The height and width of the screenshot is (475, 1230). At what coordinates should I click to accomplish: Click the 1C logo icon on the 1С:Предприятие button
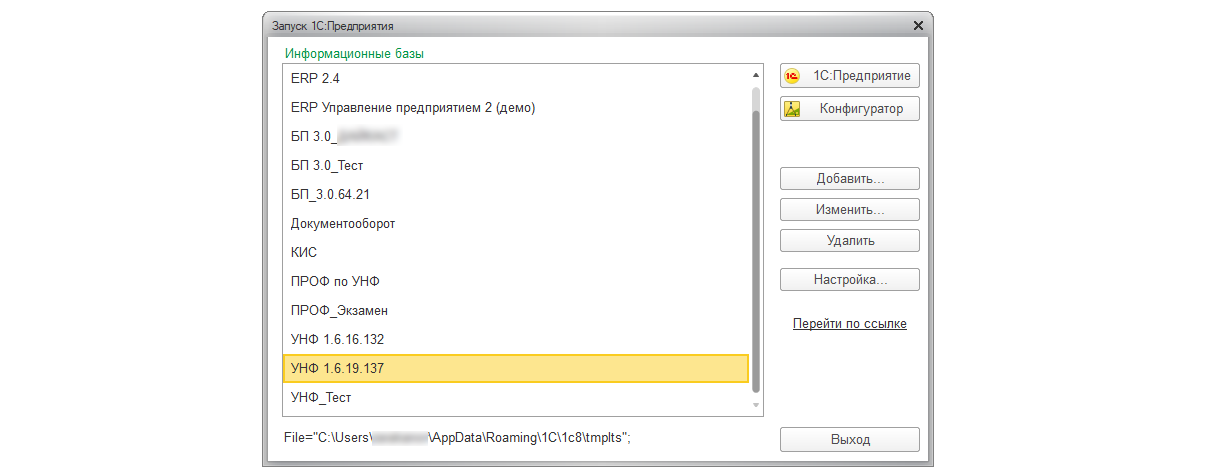pyautogui.click(x=793, y=76)
